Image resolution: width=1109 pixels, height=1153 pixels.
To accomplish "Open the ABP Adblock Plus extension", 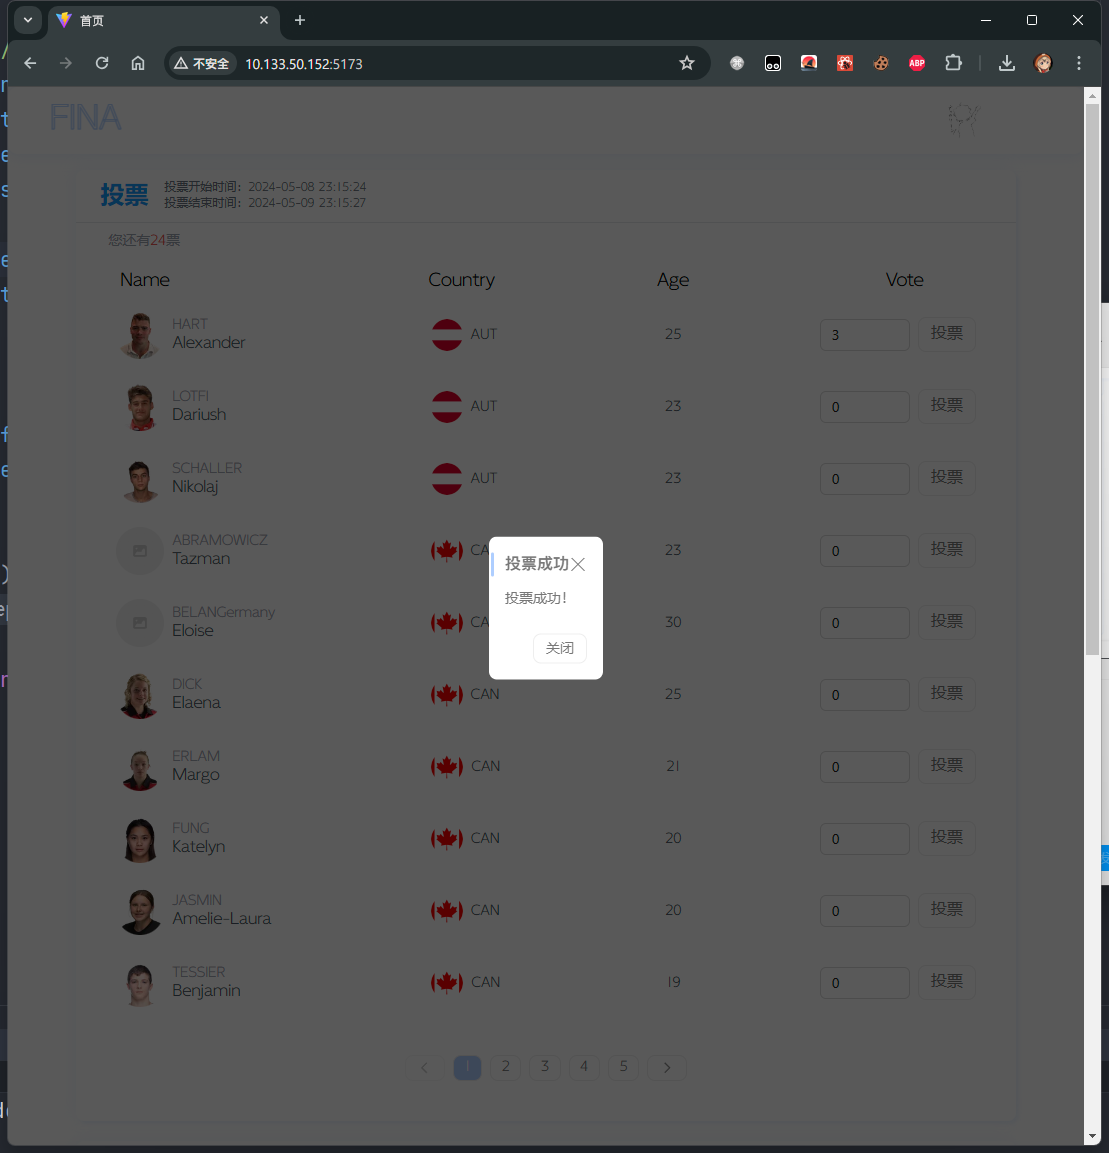I will (x=917, y=63).
